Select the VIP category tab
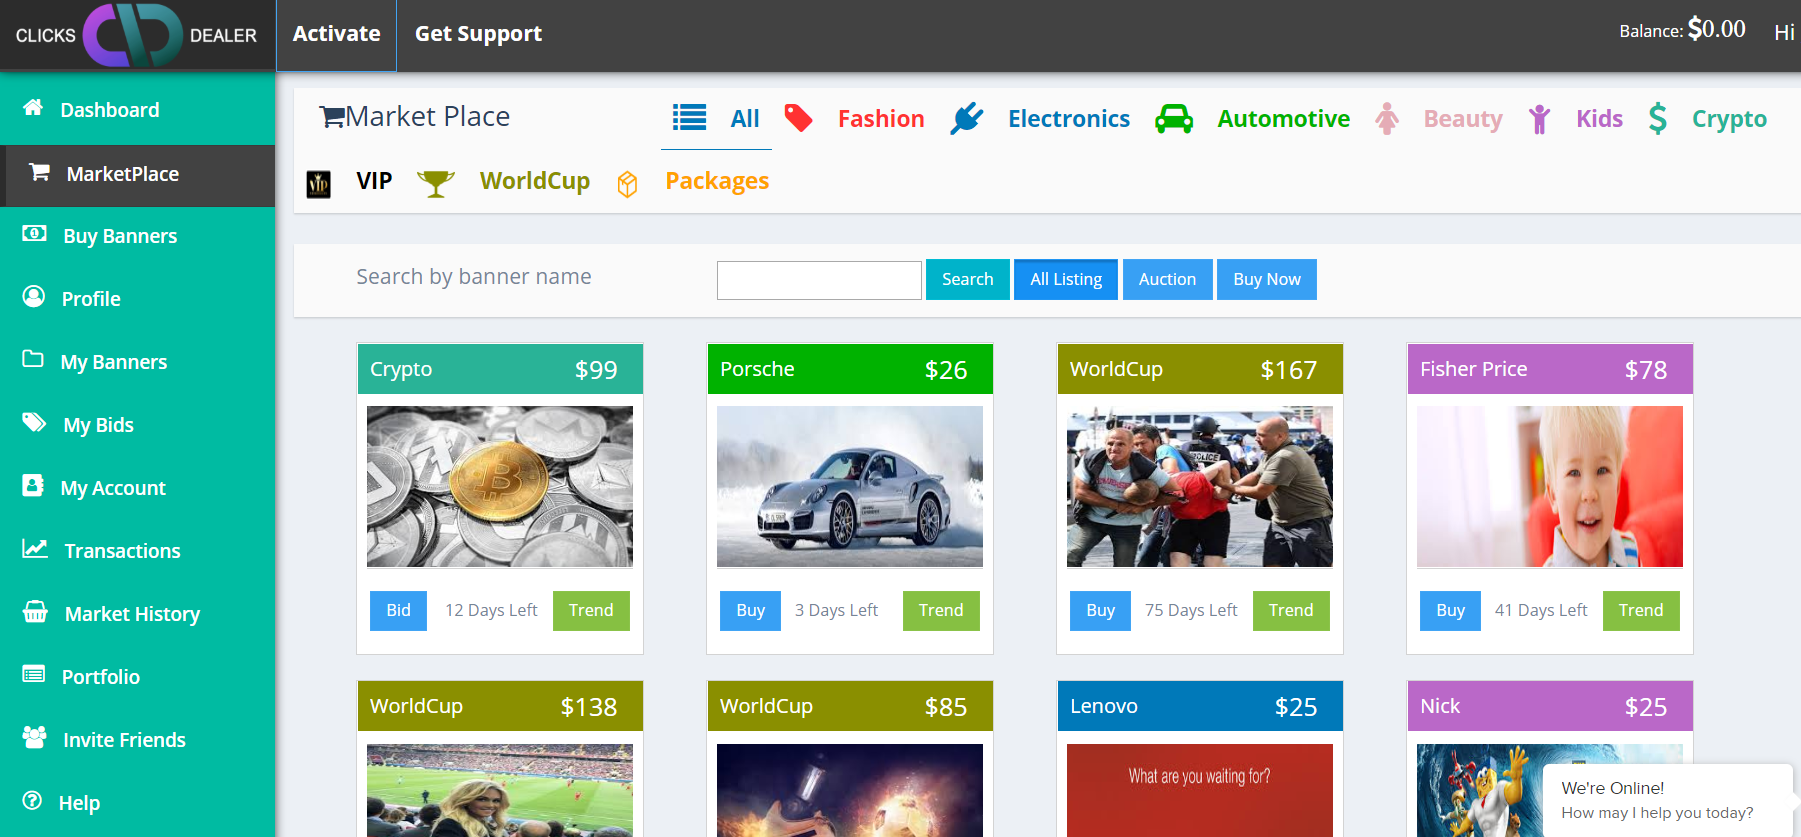This screenshot has width=1801, height=837. (x=374, y=181)
